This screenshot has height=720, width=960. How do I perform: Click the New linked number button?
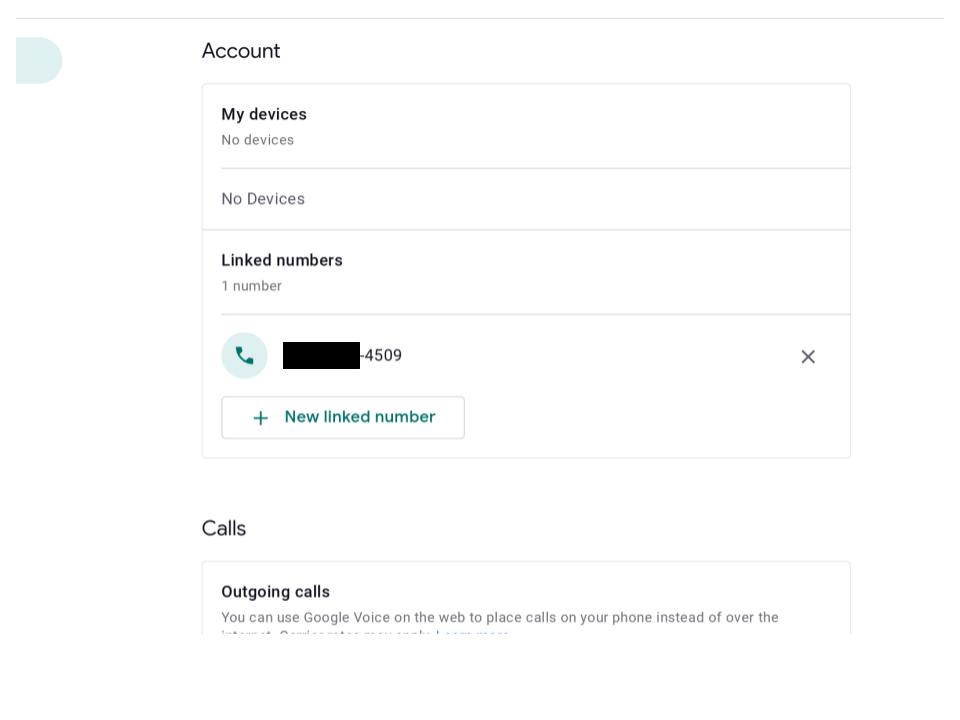pyautogui.click(x=343, y=418)
